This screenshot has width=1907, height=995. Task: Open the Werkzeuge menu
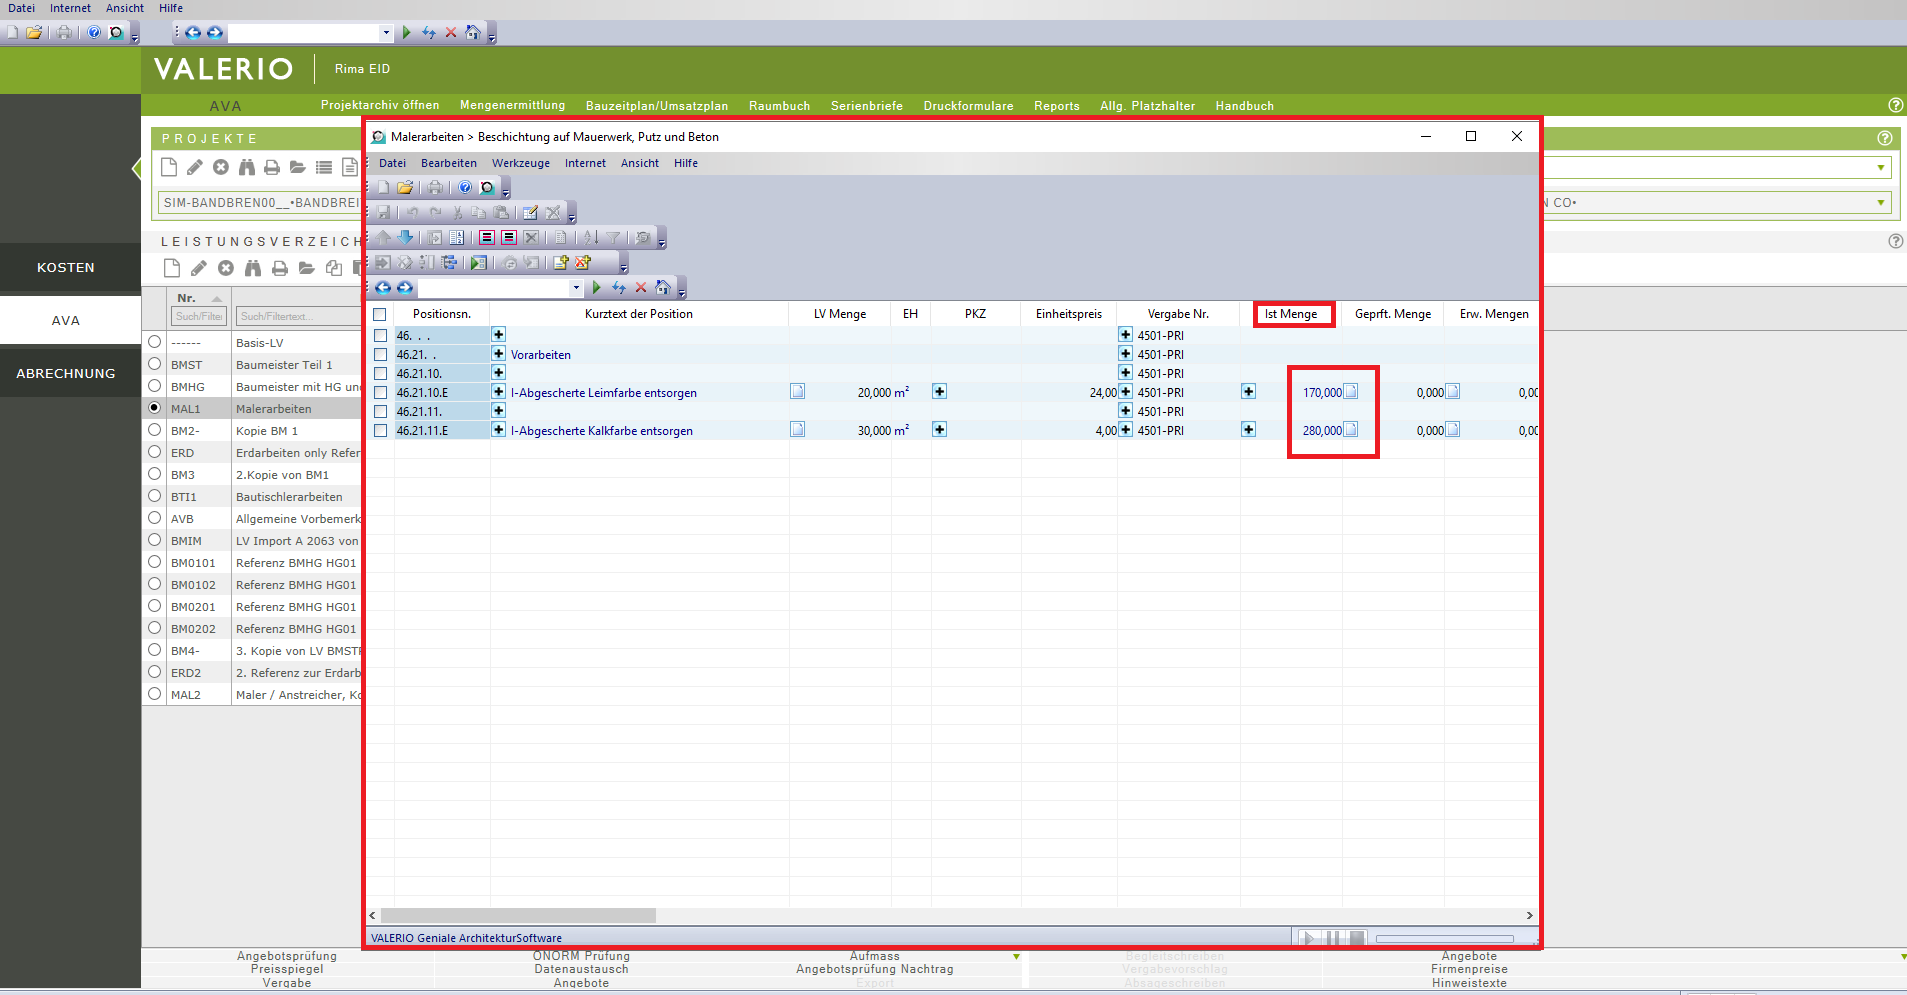(520, 163)
